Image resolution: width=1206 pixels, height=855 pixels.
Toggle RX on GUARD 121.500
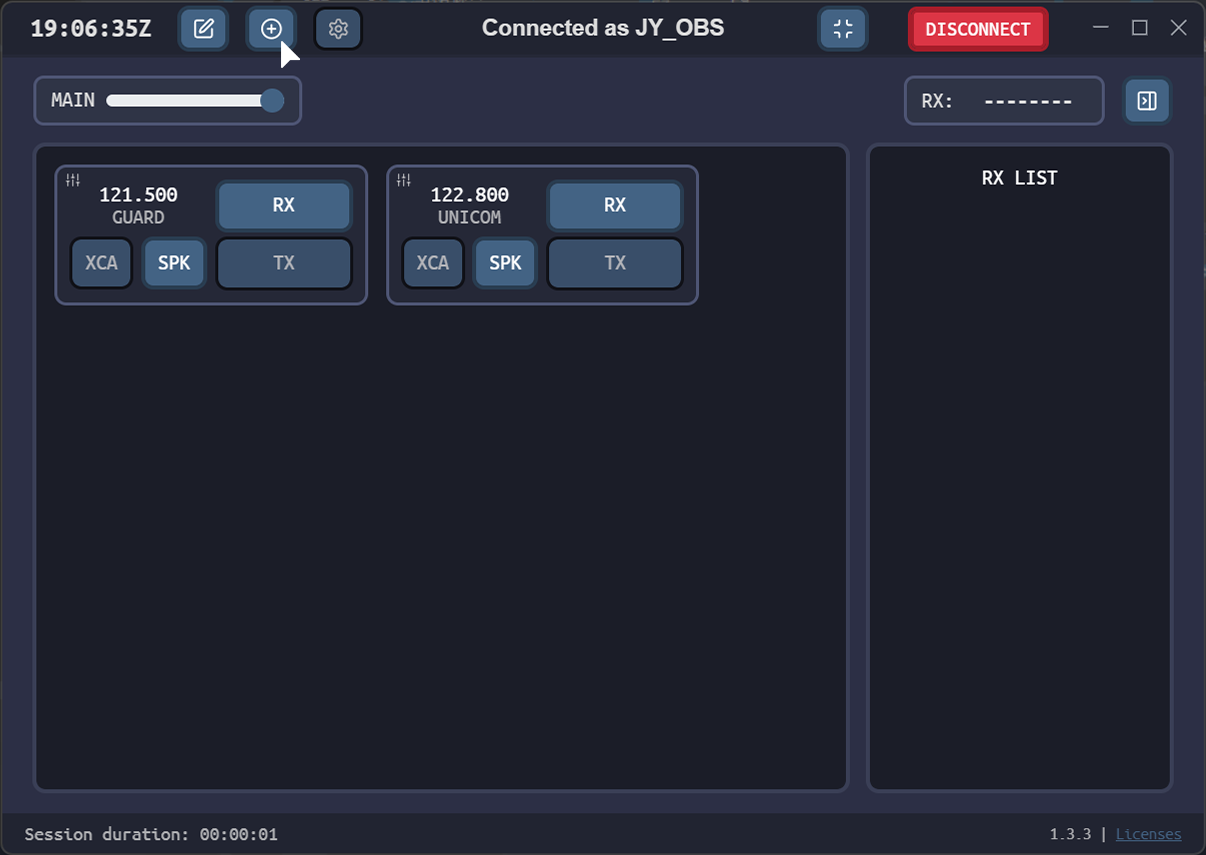click(284, 205)
